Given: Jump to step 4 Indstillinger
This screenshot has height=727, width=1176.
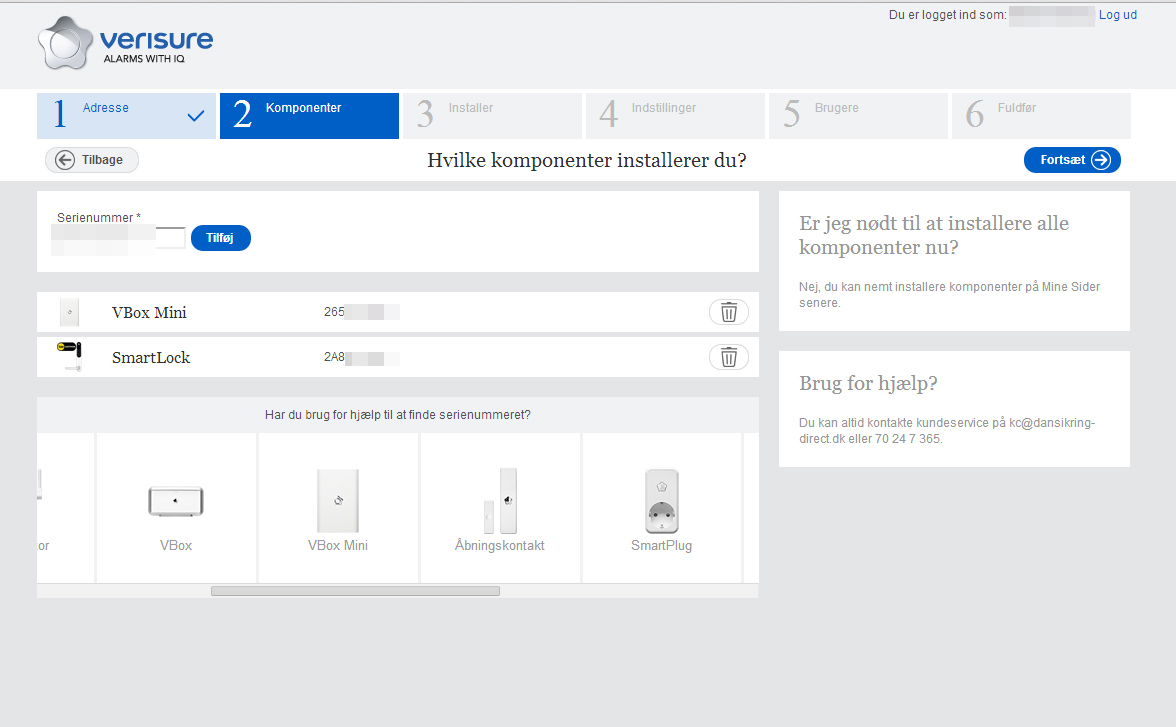Looking at the screenshot, I should (675, 116).
